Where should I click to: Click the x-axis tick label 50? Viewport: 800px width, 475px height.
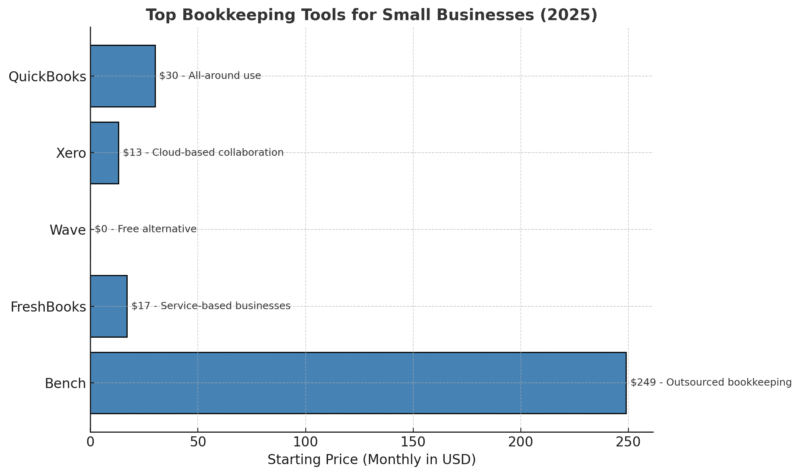(x=198, y=442)
